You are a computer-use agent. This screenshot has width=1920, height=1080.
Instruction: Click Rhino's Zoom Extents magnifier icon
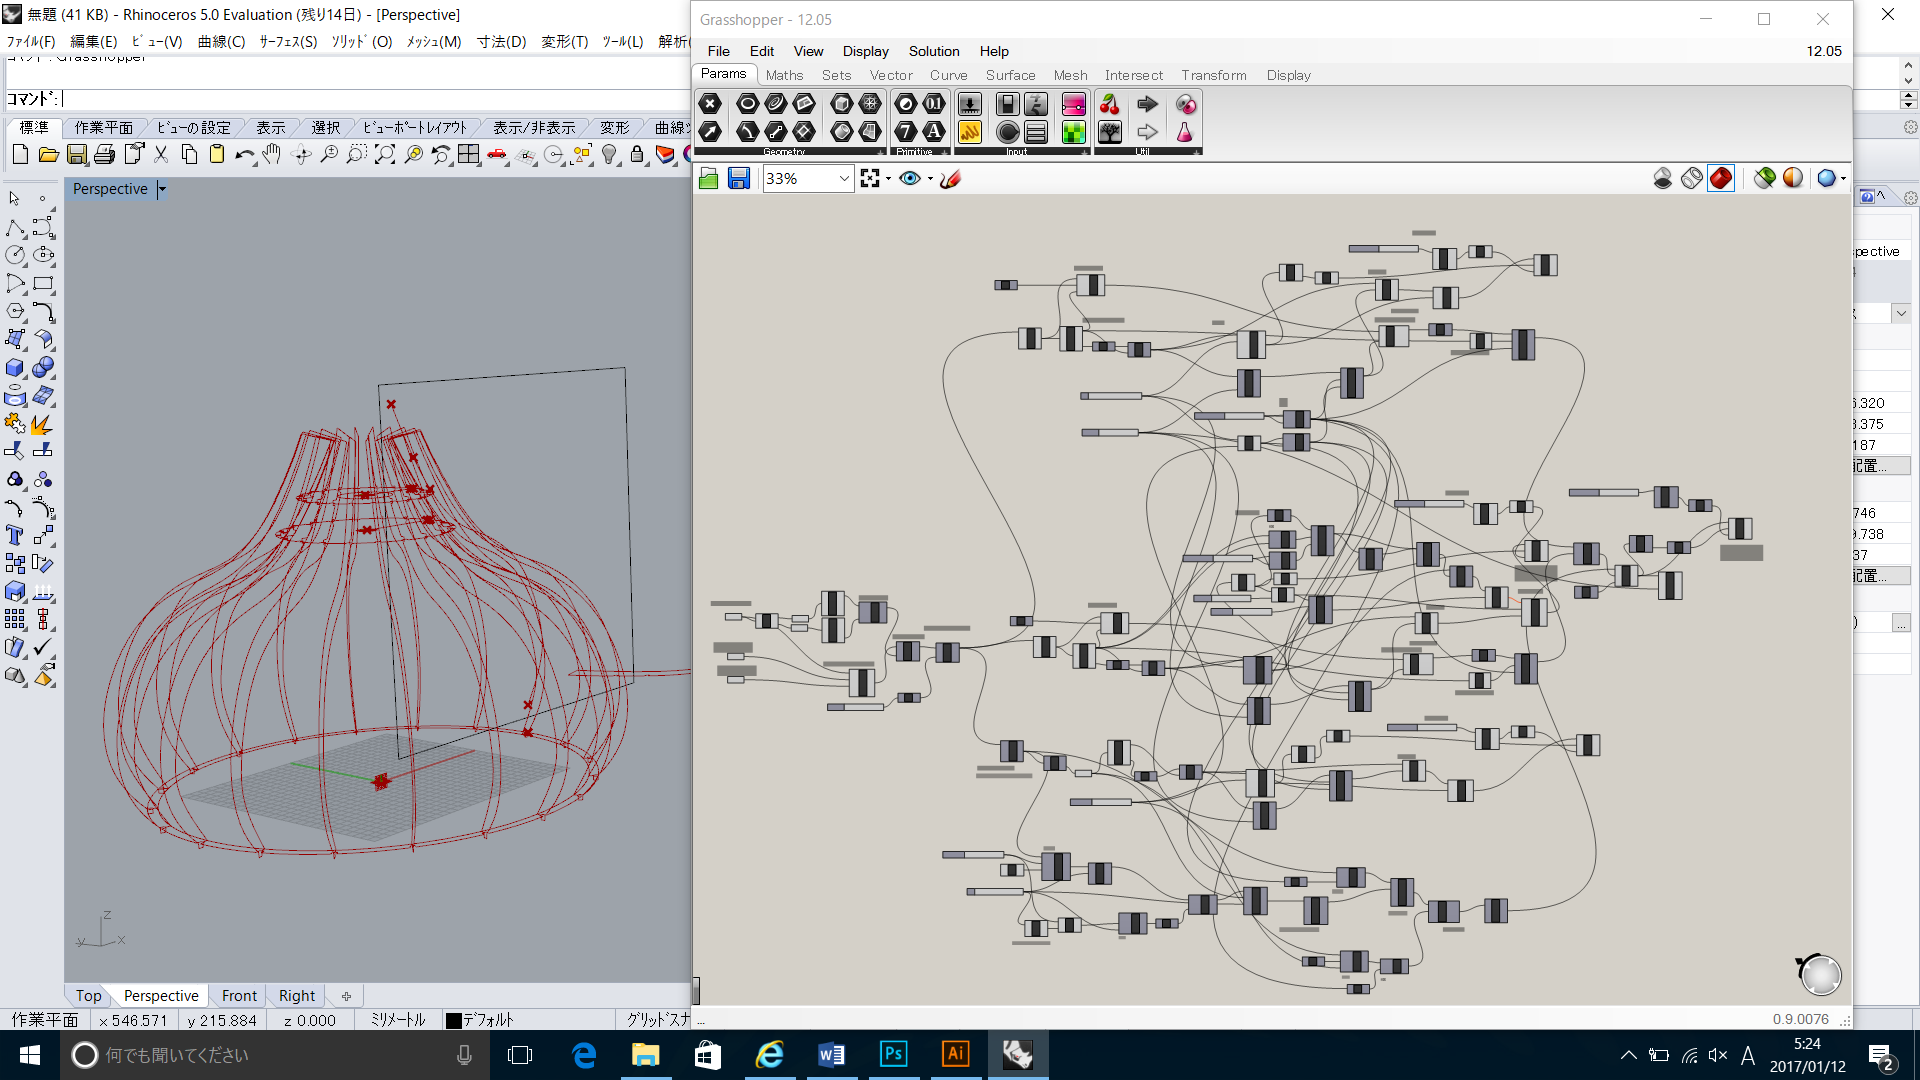[385, 154]
